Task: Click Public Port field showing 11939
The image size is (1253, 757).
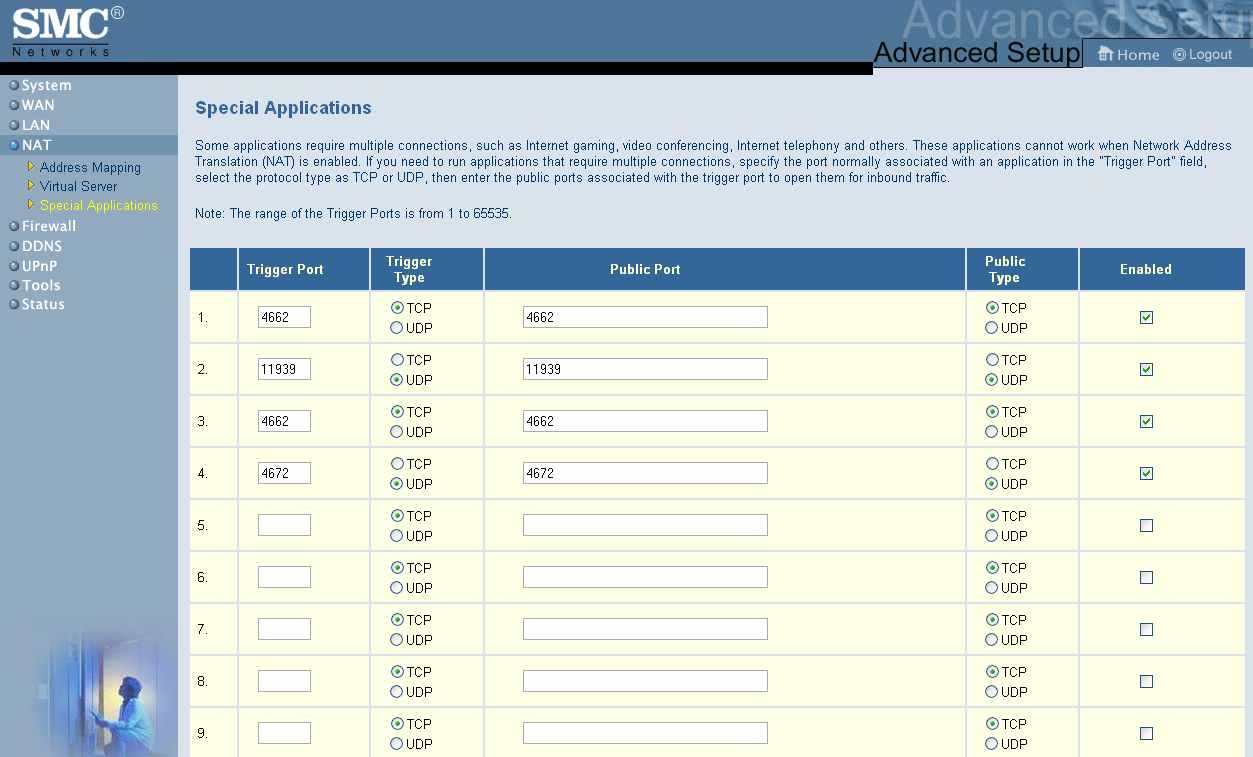Action: click(645, 369)
